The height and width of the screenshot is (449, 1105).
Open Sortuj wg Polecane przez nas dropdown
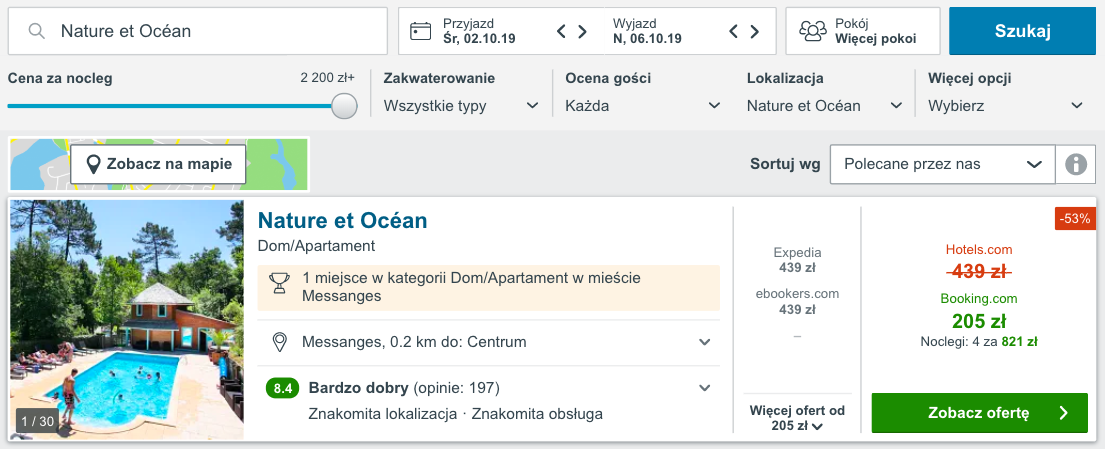(942, 165)
